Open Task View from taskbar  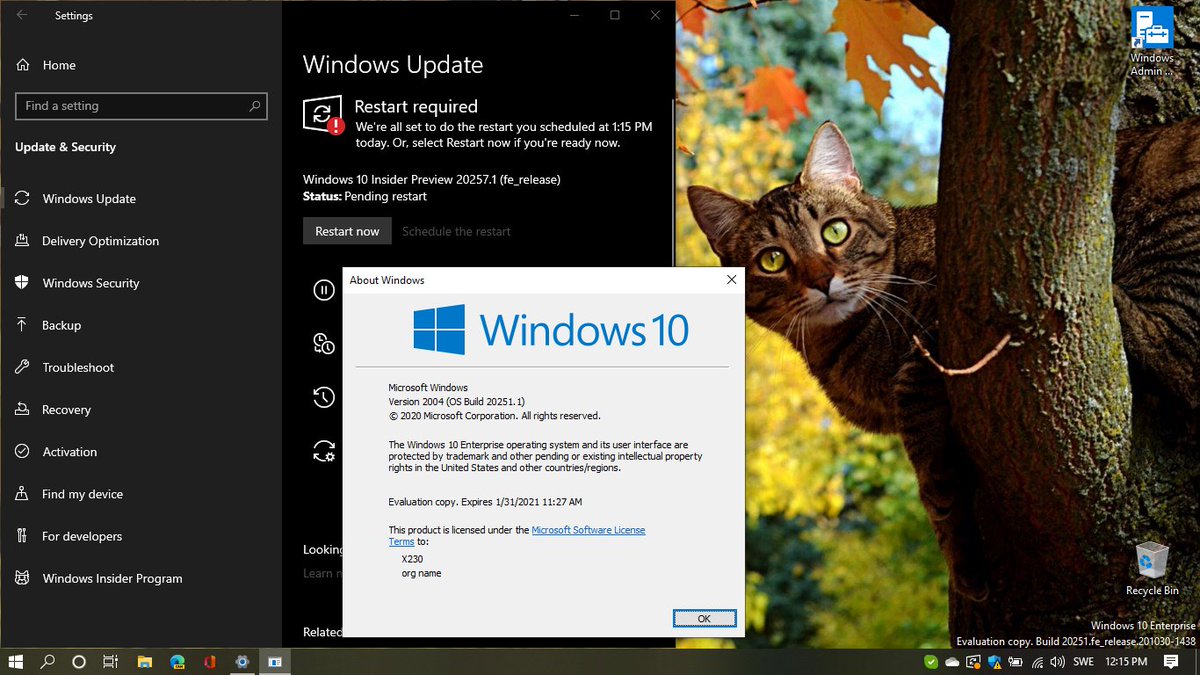[x=111, y=661]
